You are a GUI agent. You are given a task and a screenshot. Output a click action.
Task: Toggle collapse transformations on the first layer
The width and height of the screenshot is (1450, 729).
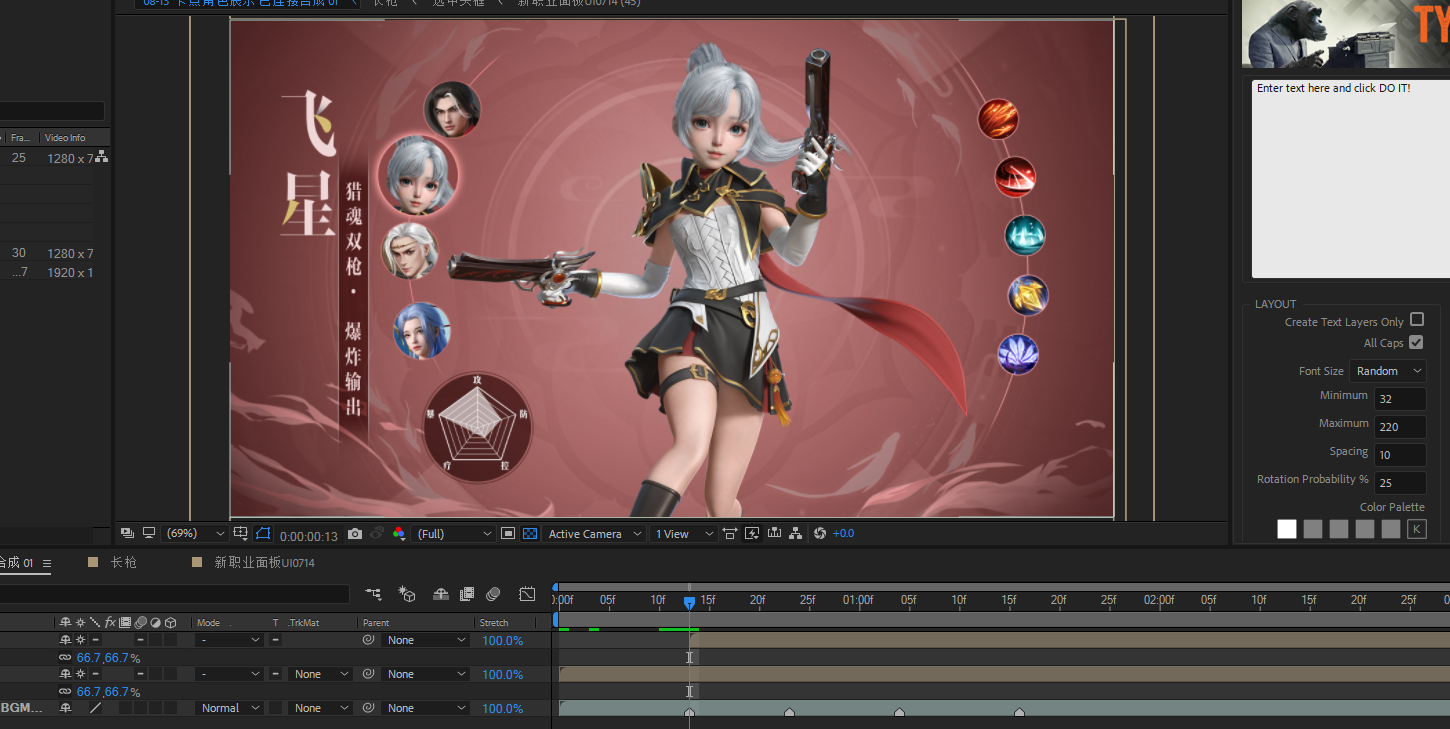point(80,640)
